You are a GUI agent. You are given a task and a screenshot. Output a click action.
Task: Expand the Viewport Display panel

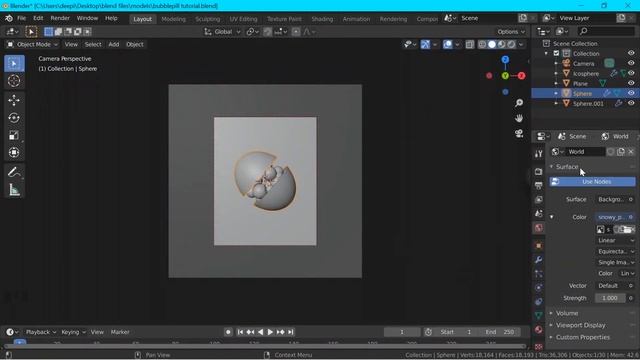(x=580, y=325)
